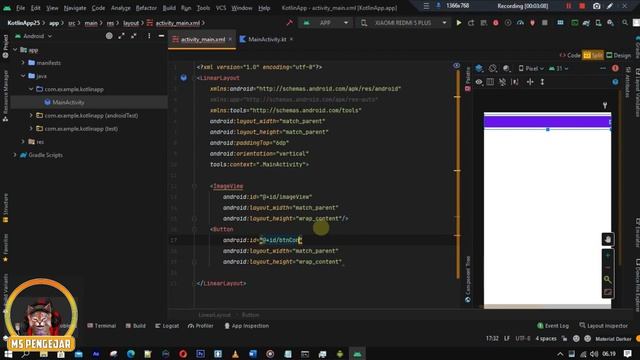This screenshot has height=360, width=640.
Task: Toggle the Design view mode
Action: click(x=618, y=55)
